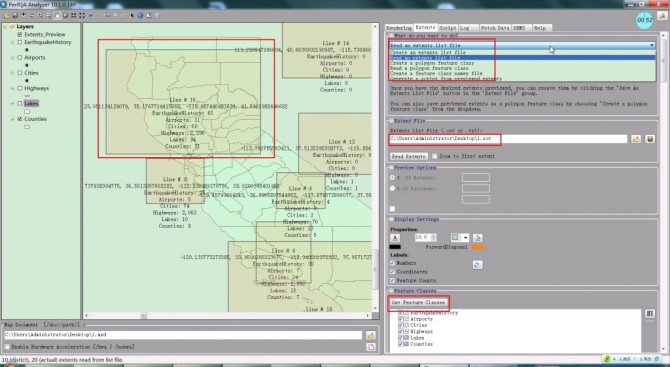Click the label size stepper arrows
This screenshot has height=367, width=670.
click(434, 237)
